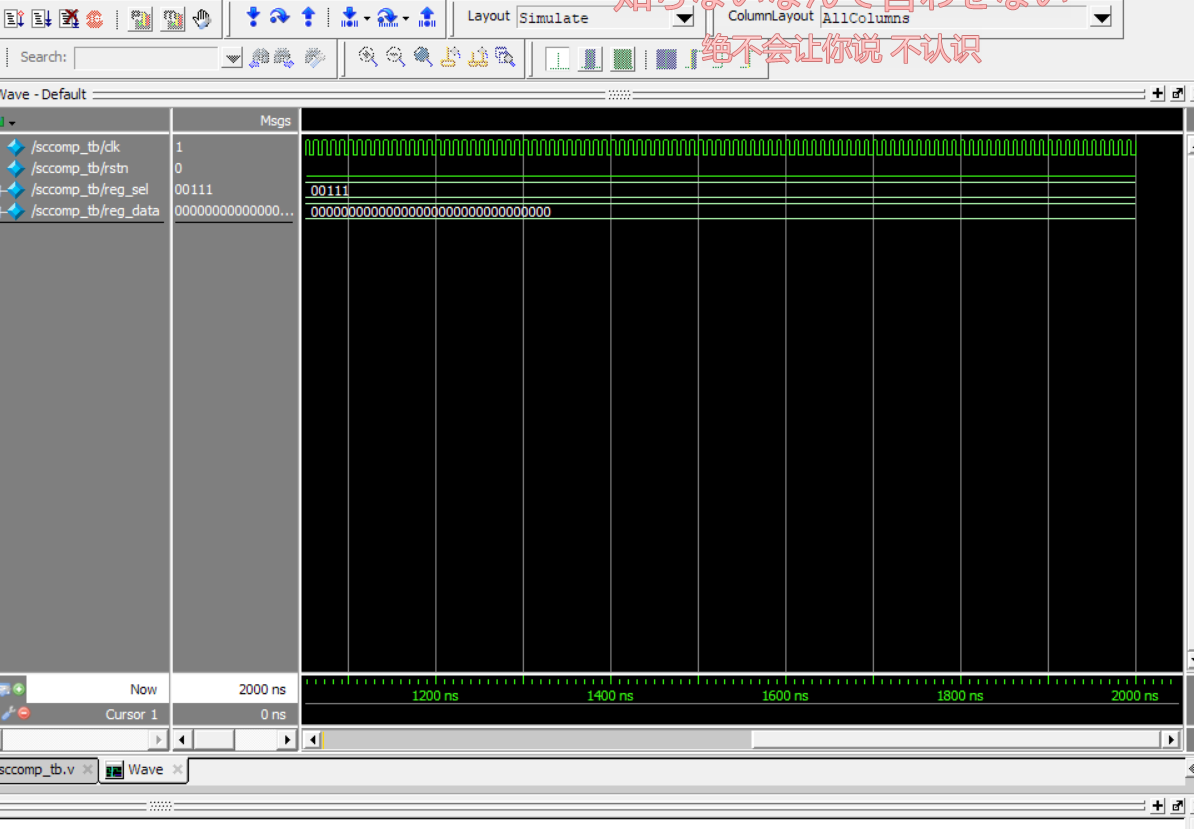Click the red break simulation icon
Screen dimensions: 1194x829
pos(94,18)
